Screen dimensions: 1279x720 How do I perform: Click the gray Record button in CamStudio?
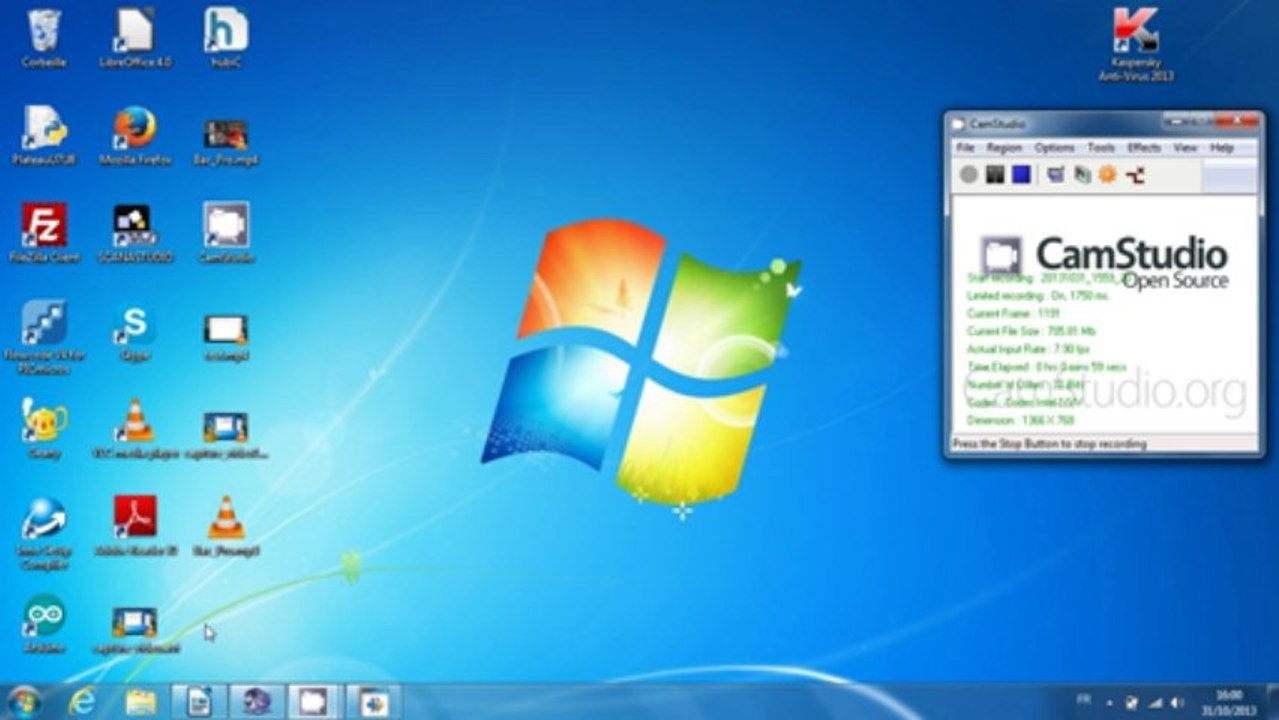[x=968, y=175]
